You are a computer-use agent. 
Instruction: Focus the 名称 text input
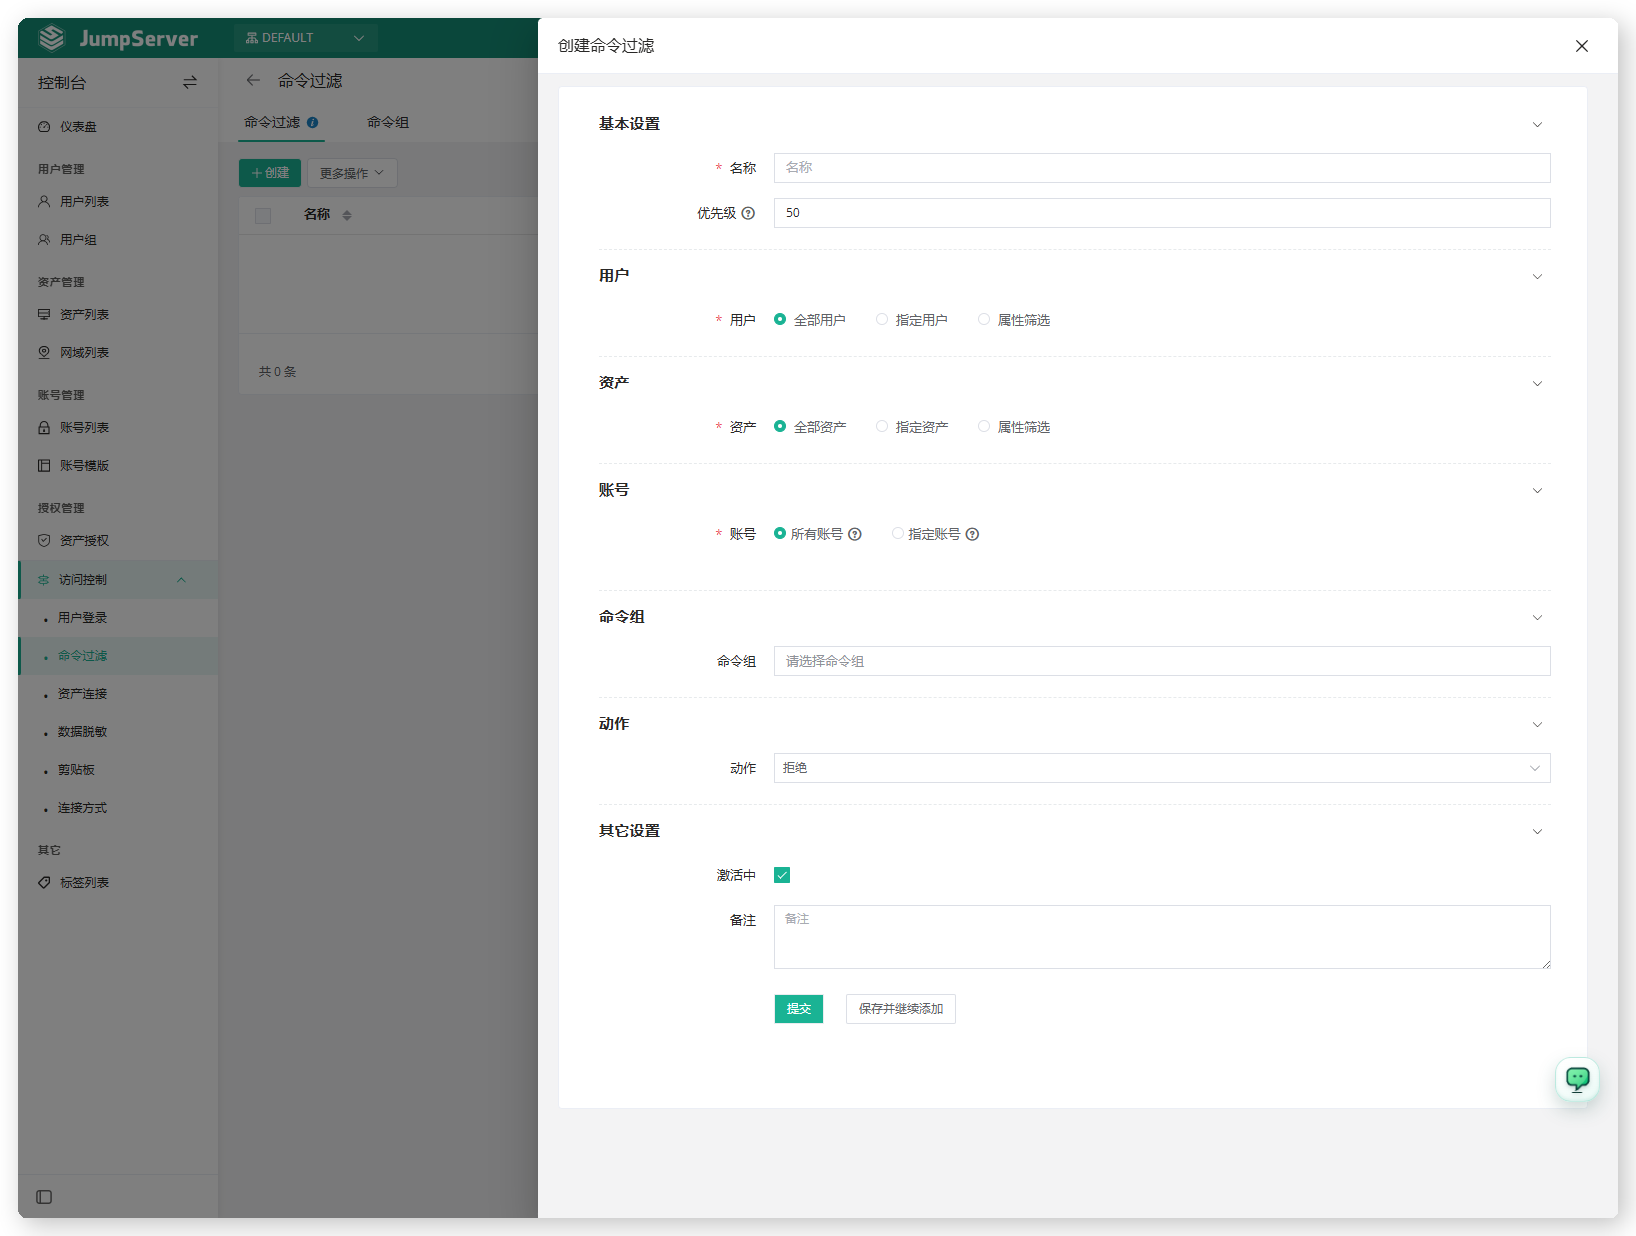pos(1162,168)
